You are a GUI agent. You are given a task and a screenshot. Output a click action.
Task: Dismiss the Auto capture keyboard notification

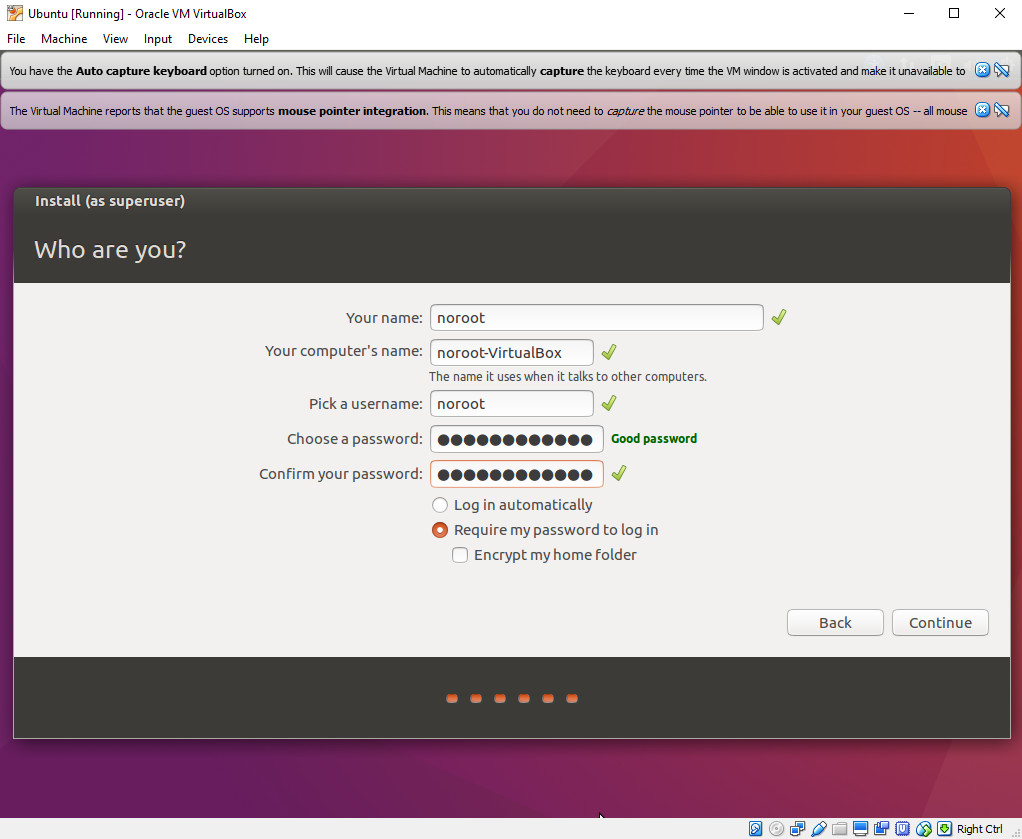click(982, 70)
